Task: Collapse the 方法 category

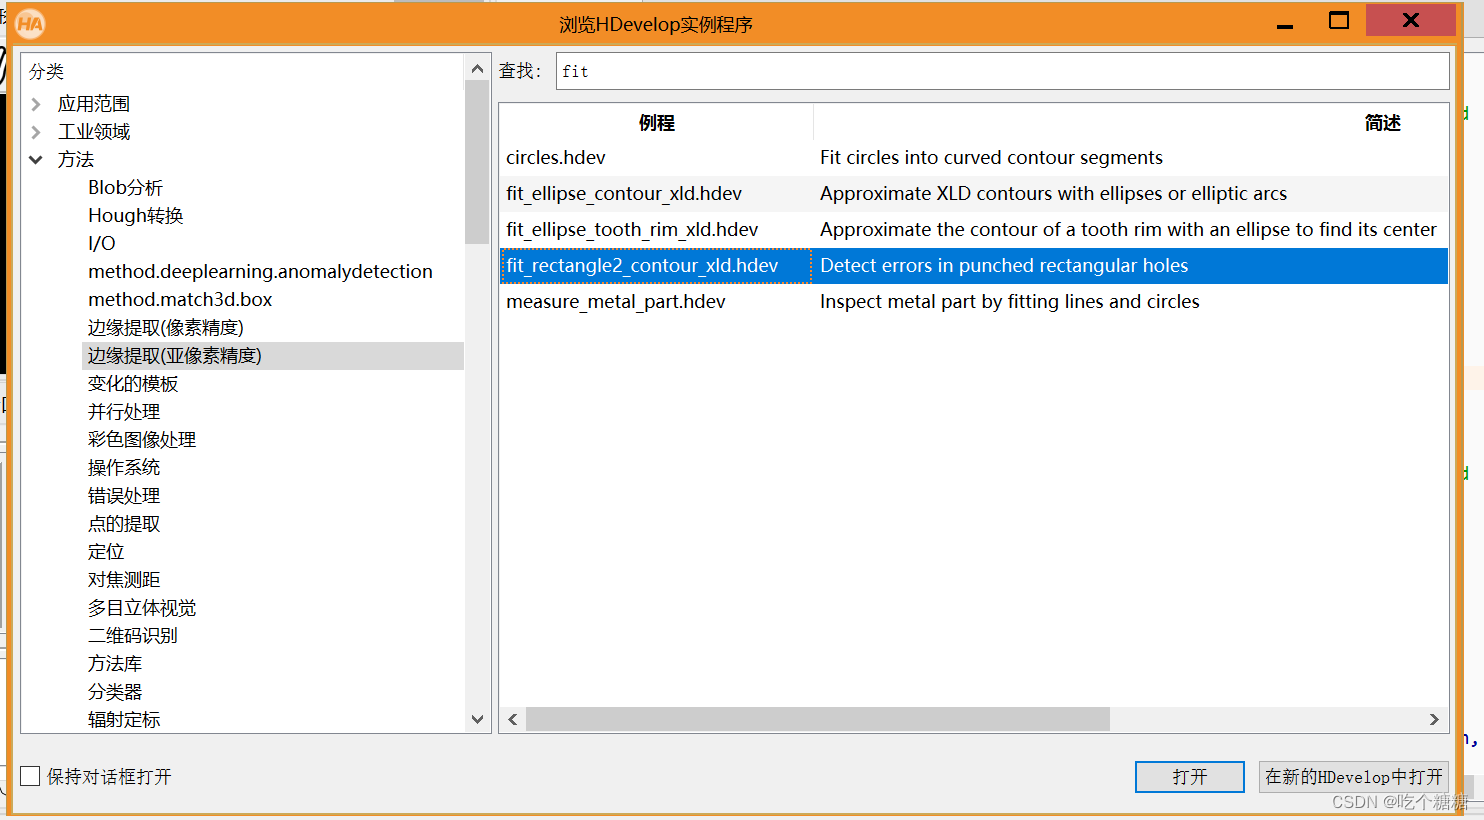Action: 36,160
